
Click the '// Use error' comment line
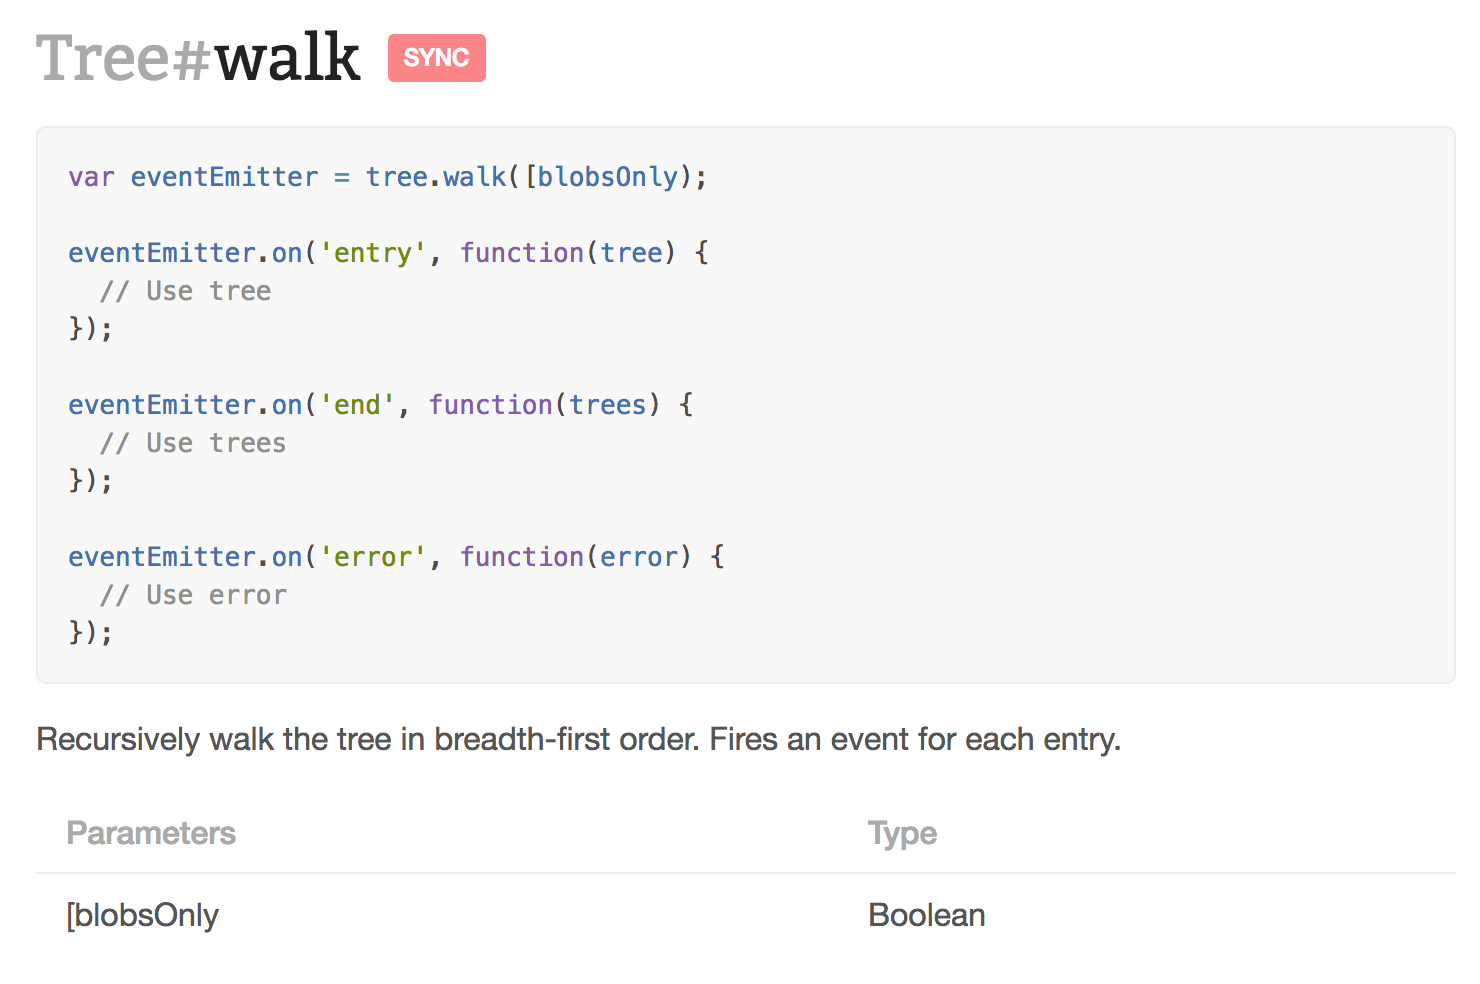(x=193, y=595)
